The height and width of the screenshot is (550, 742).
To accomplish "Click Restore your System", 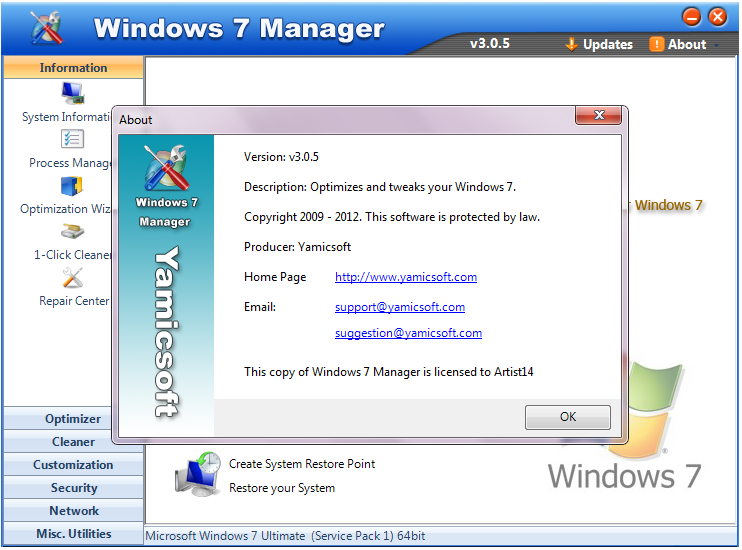I will tap(282, 488).
